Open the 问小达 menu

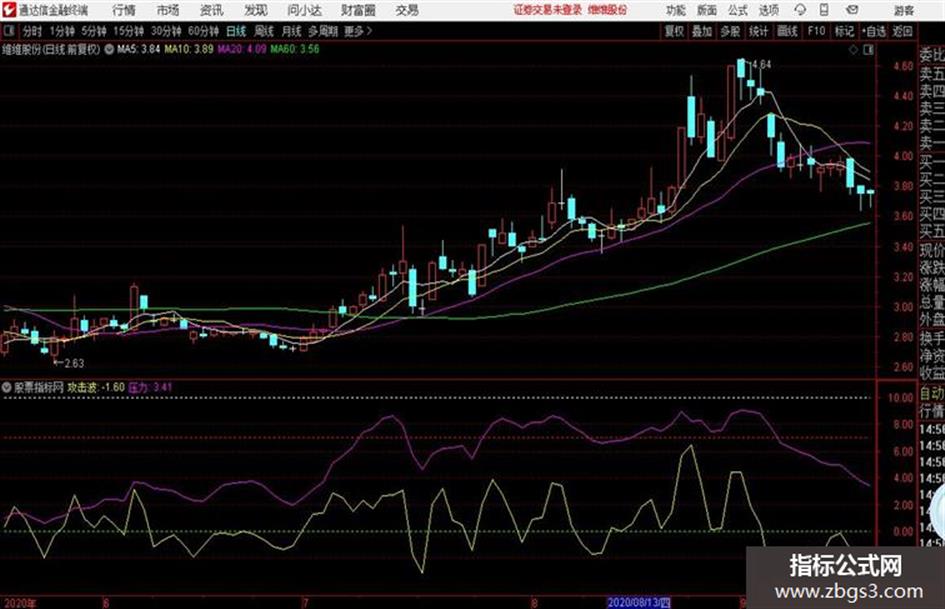coord(304,10)
